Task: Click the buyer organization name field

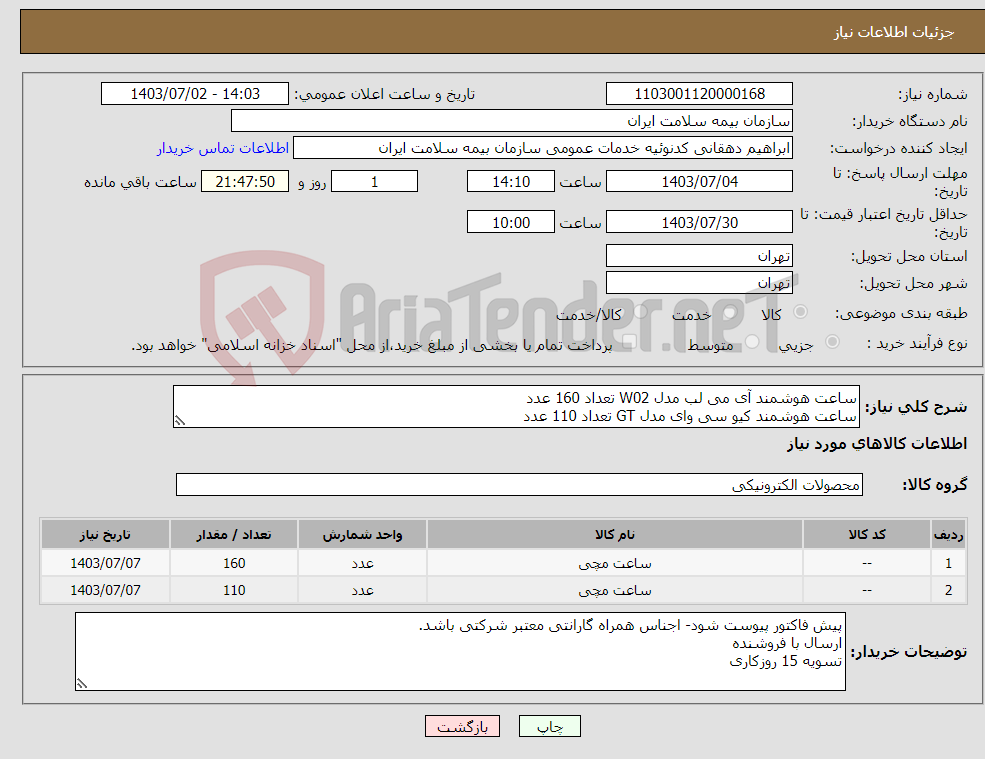Action: [x=512, y=121]
